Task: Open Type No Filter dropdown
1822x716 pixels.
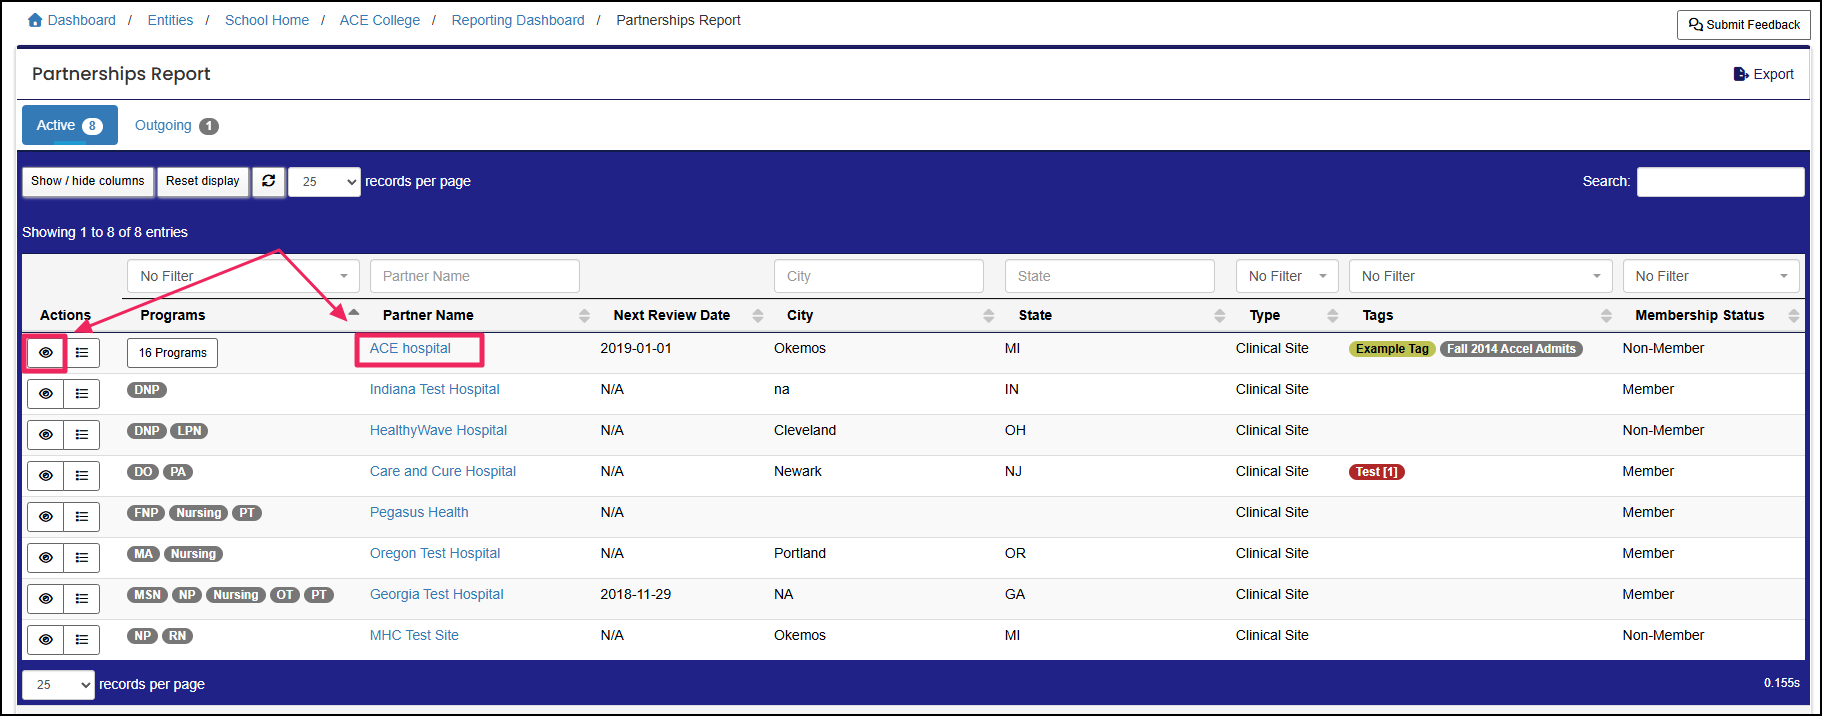Action: point(1287,276)
